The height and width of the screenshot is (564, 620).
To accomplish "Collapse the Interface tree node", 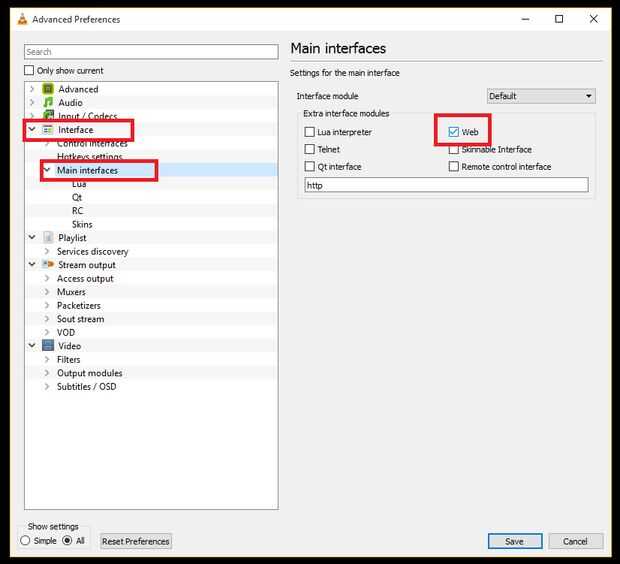I will pos(32,129).
